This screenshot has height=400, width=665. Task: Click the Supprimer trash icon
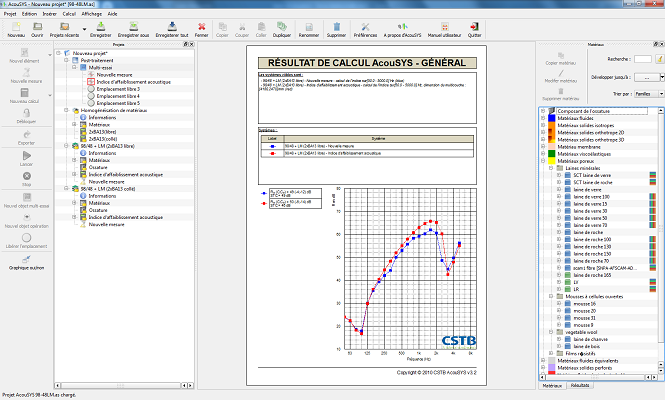click(336, 27)
